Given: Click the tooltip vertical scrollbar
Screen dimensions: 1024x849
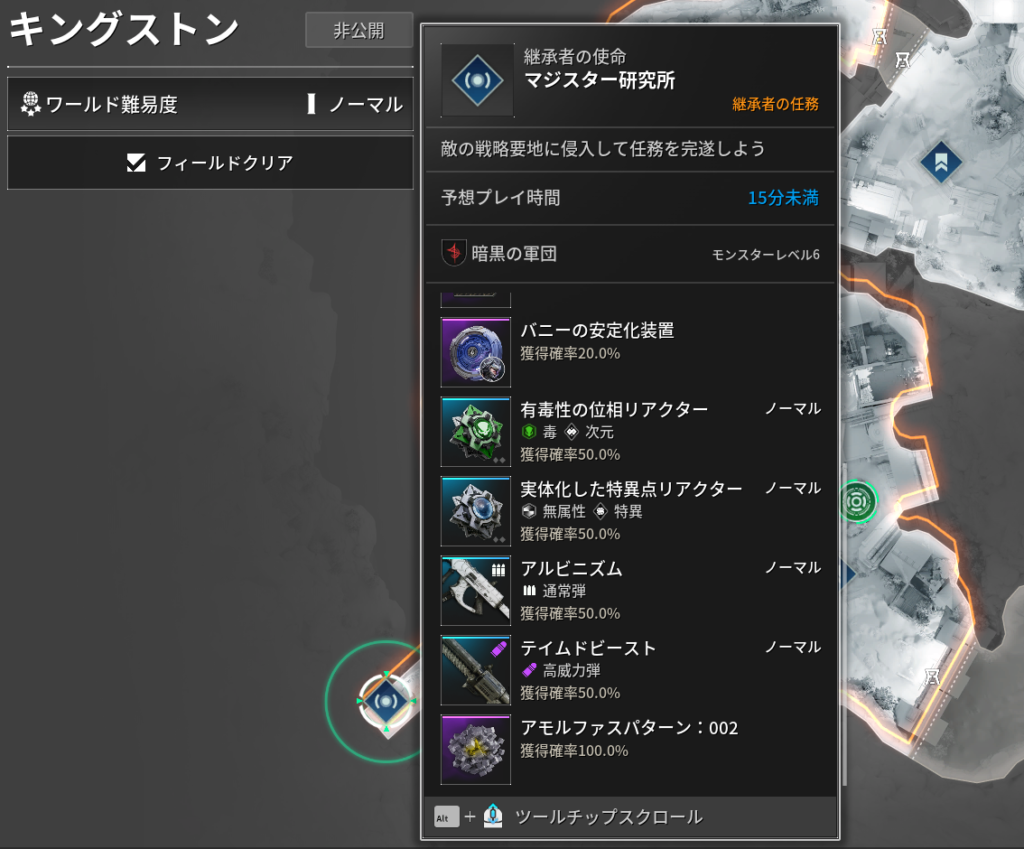Looking at the screenshot, I should click(x=844, y=624).
